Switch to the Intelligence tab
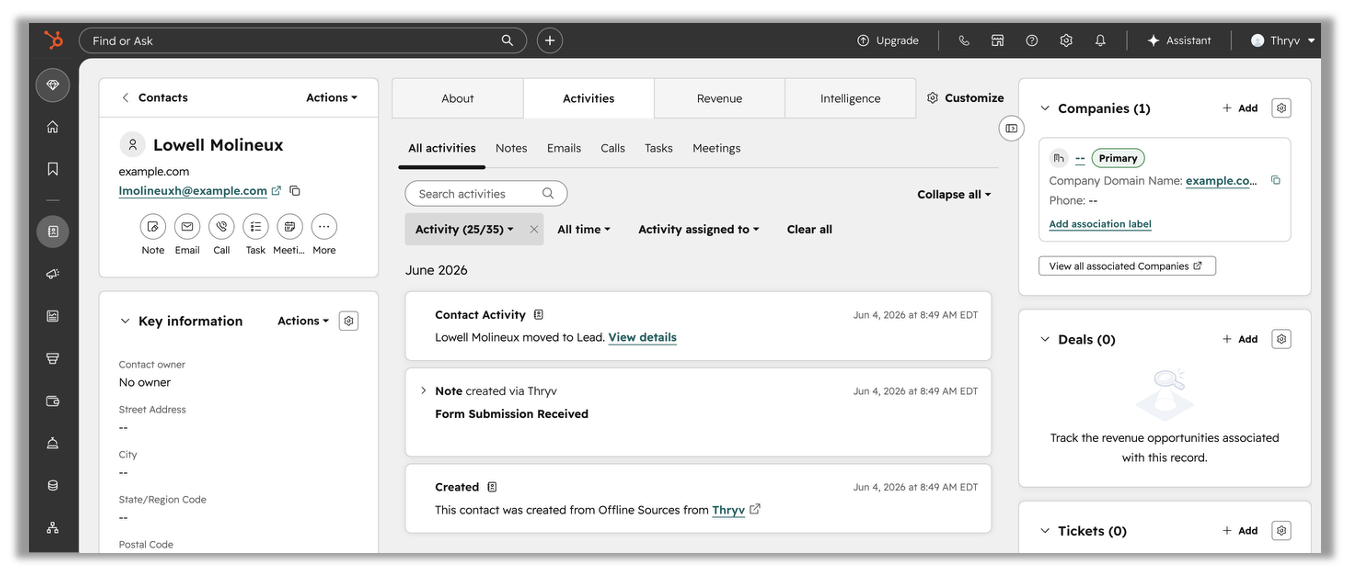This screenshot has width=1346, height=574. (x=851, y=99)
